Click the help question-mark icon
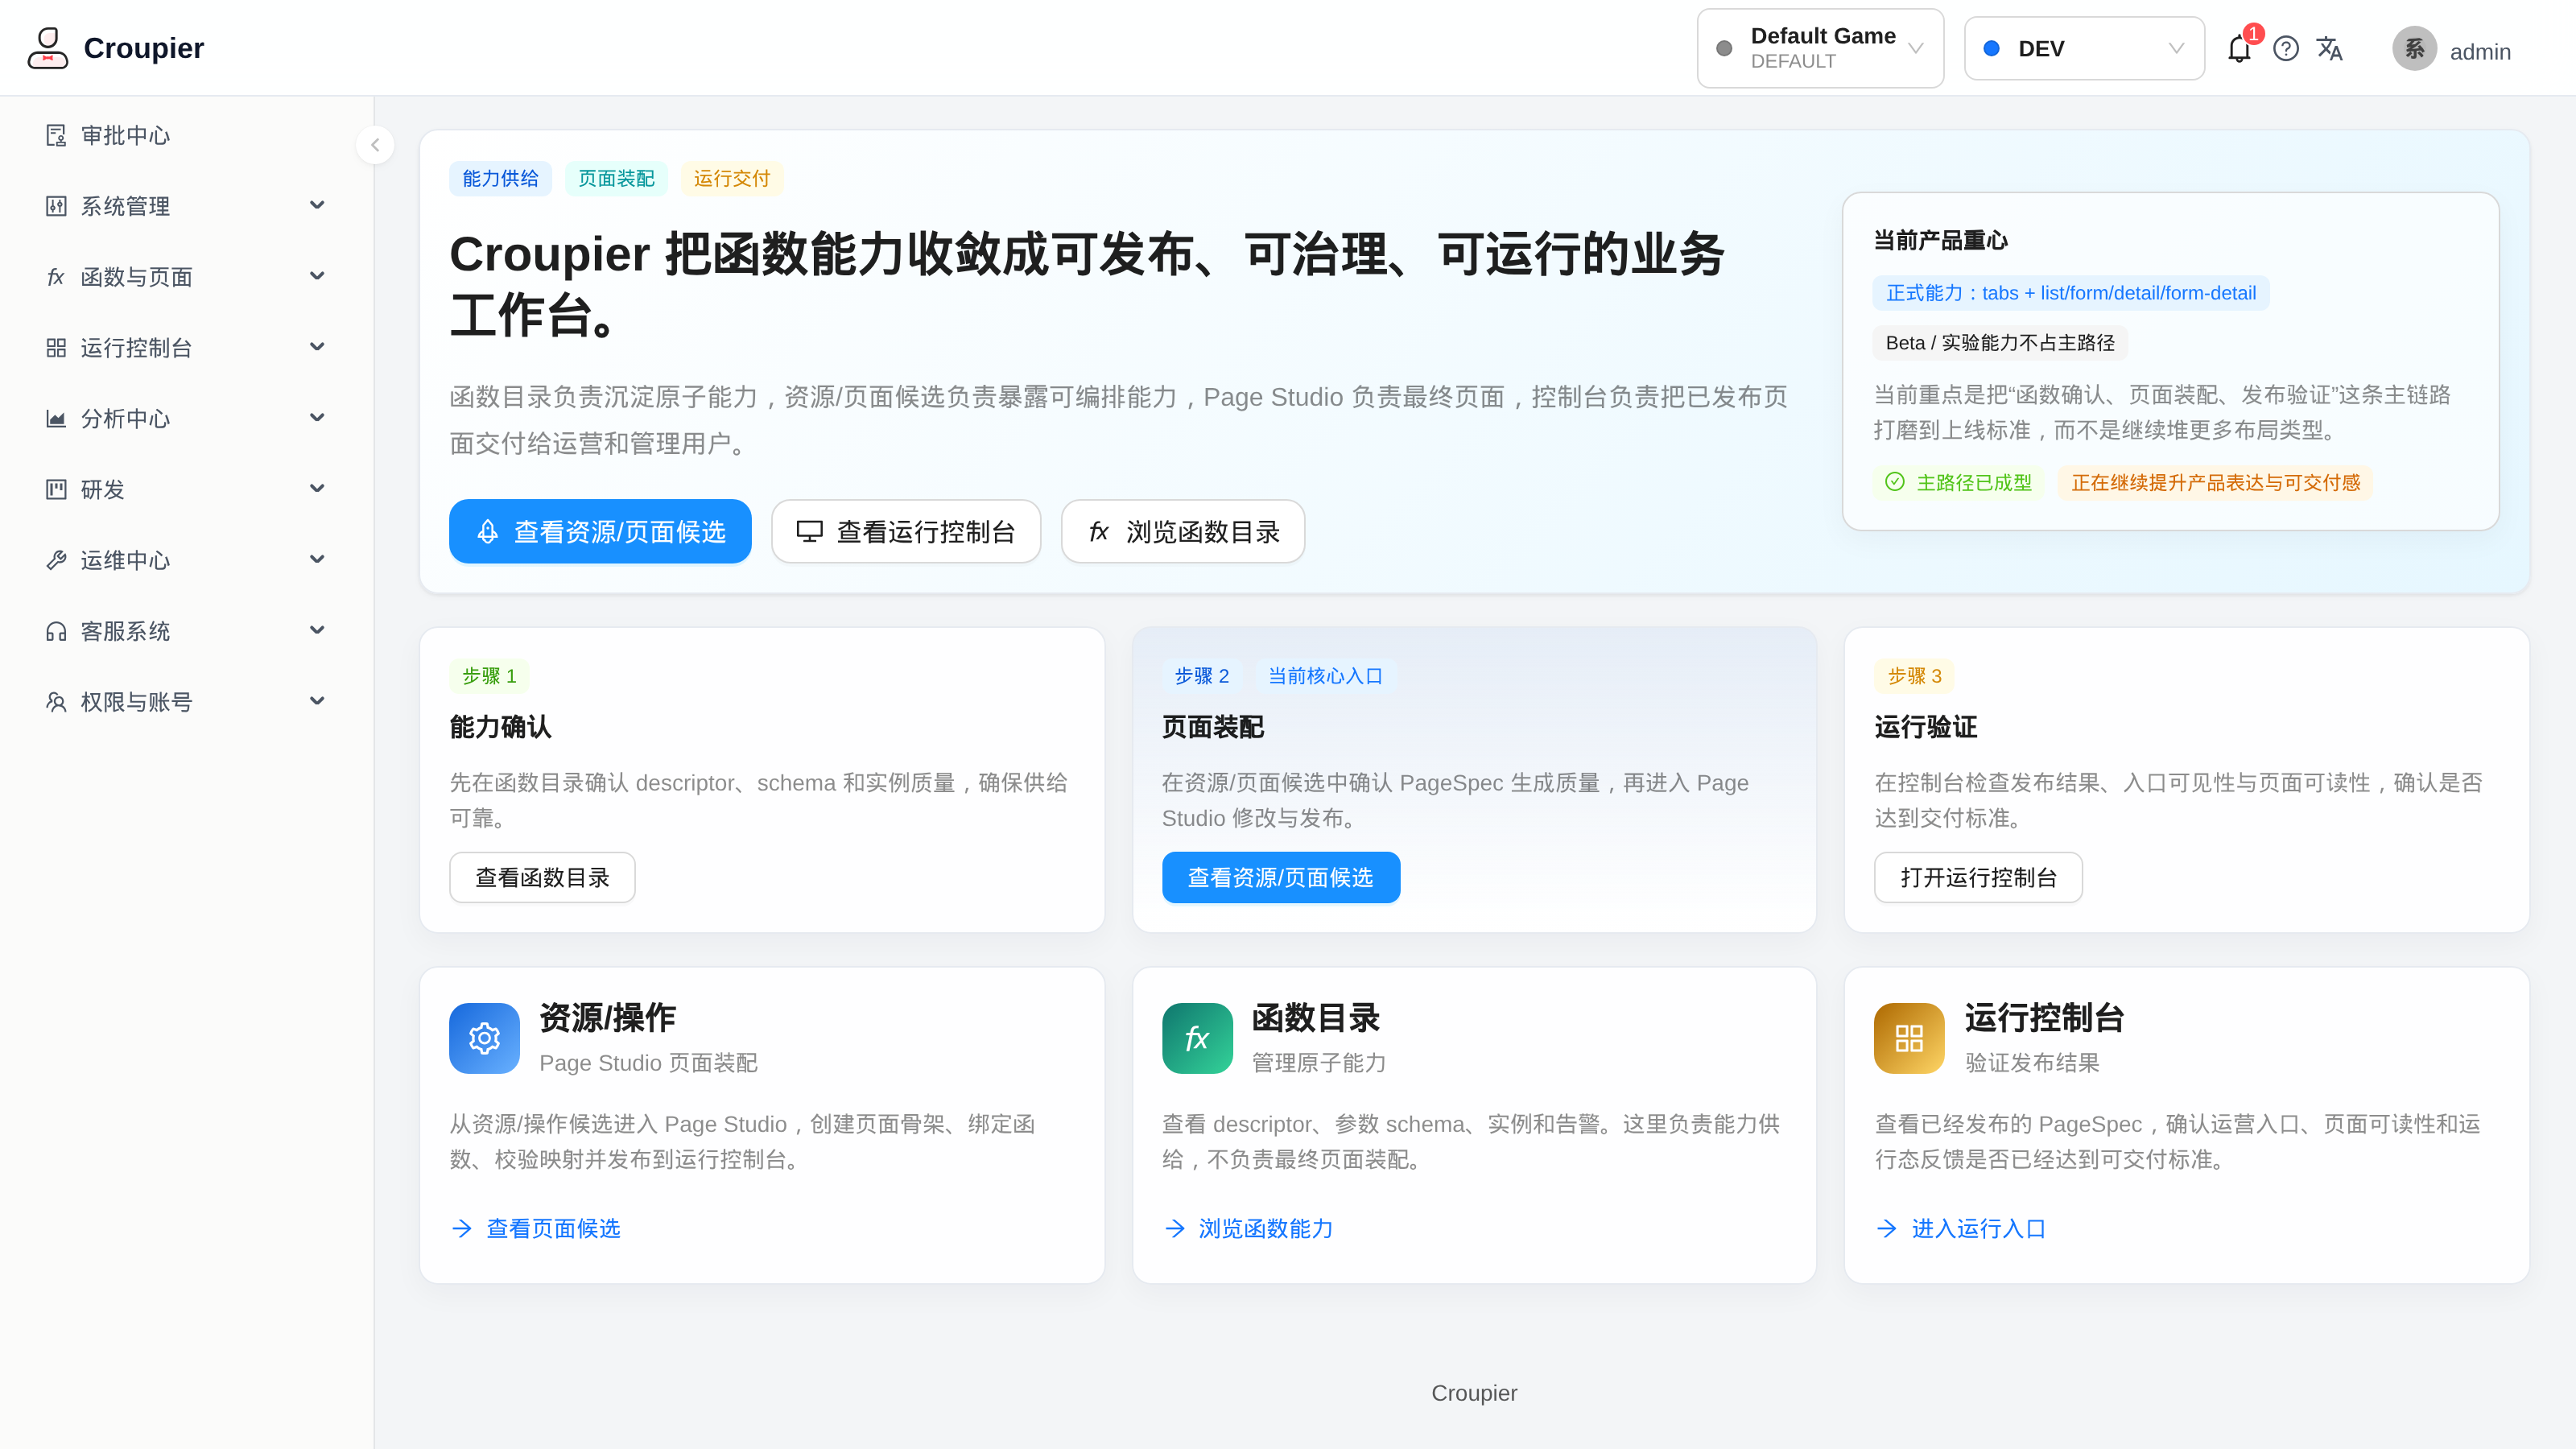 click(x=2285, y=48)
